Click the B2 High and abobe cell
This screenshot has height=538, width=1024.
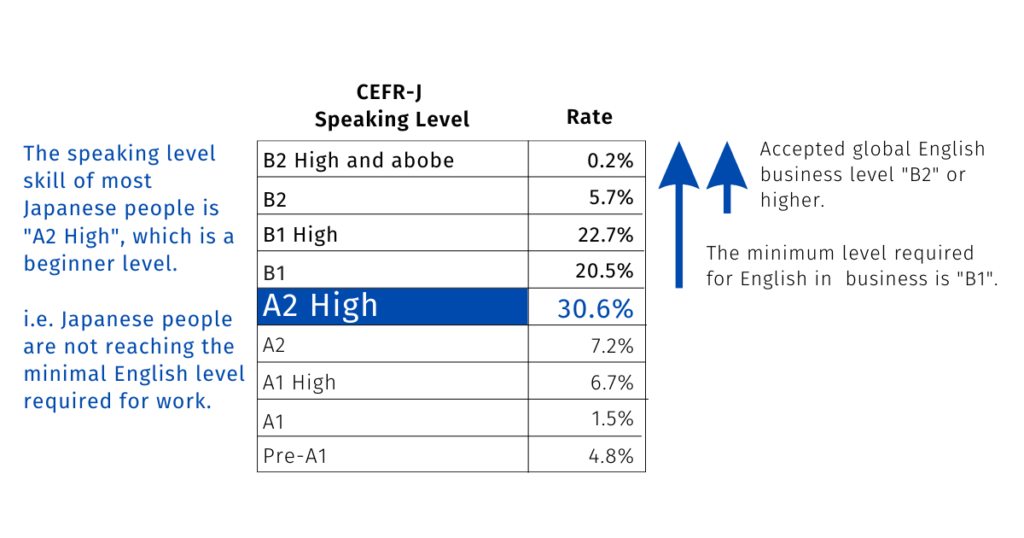point(358,160)
